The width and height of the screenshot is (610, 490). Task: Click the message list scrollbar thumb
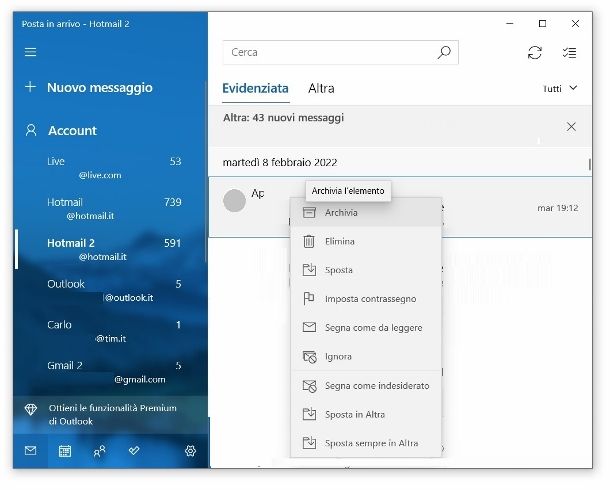coord(590,164)
